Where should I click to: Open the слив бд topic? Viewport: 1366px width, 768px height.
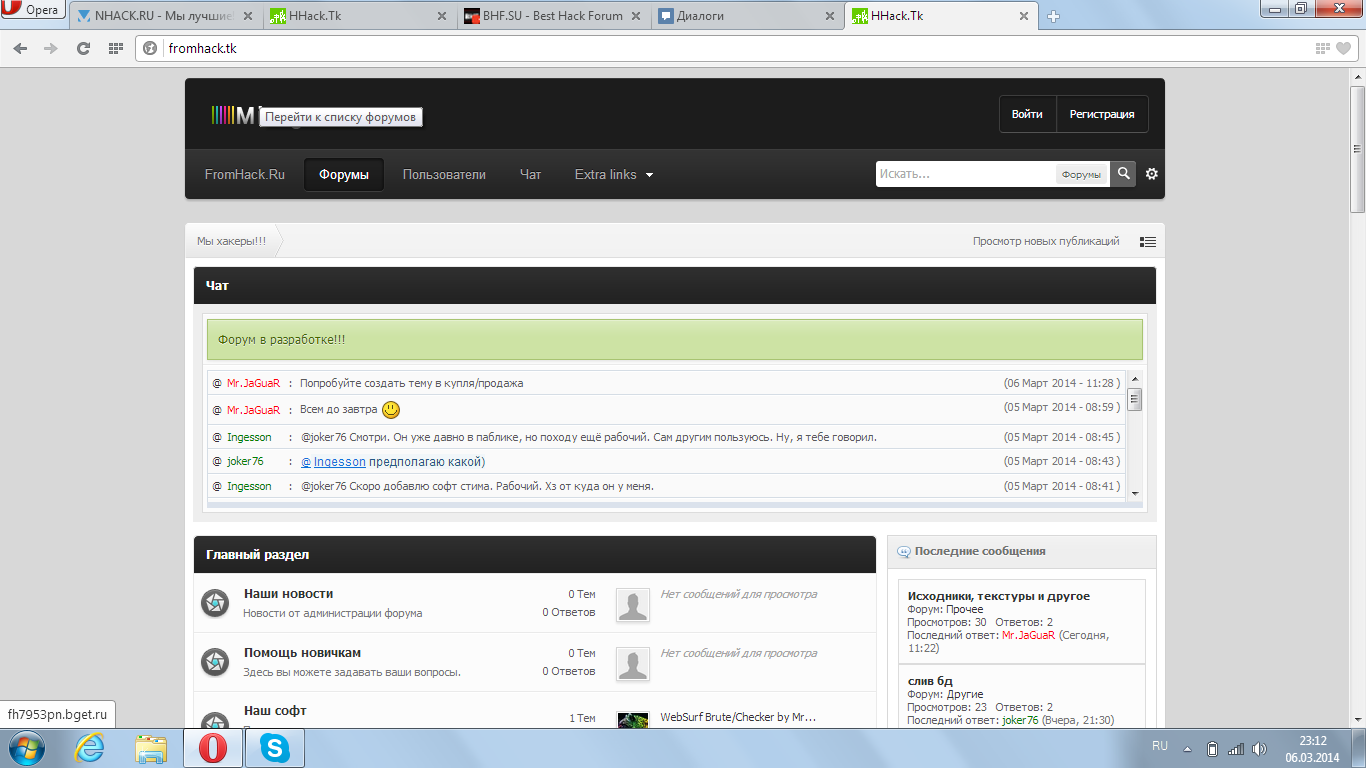click(x=930, y=681)
